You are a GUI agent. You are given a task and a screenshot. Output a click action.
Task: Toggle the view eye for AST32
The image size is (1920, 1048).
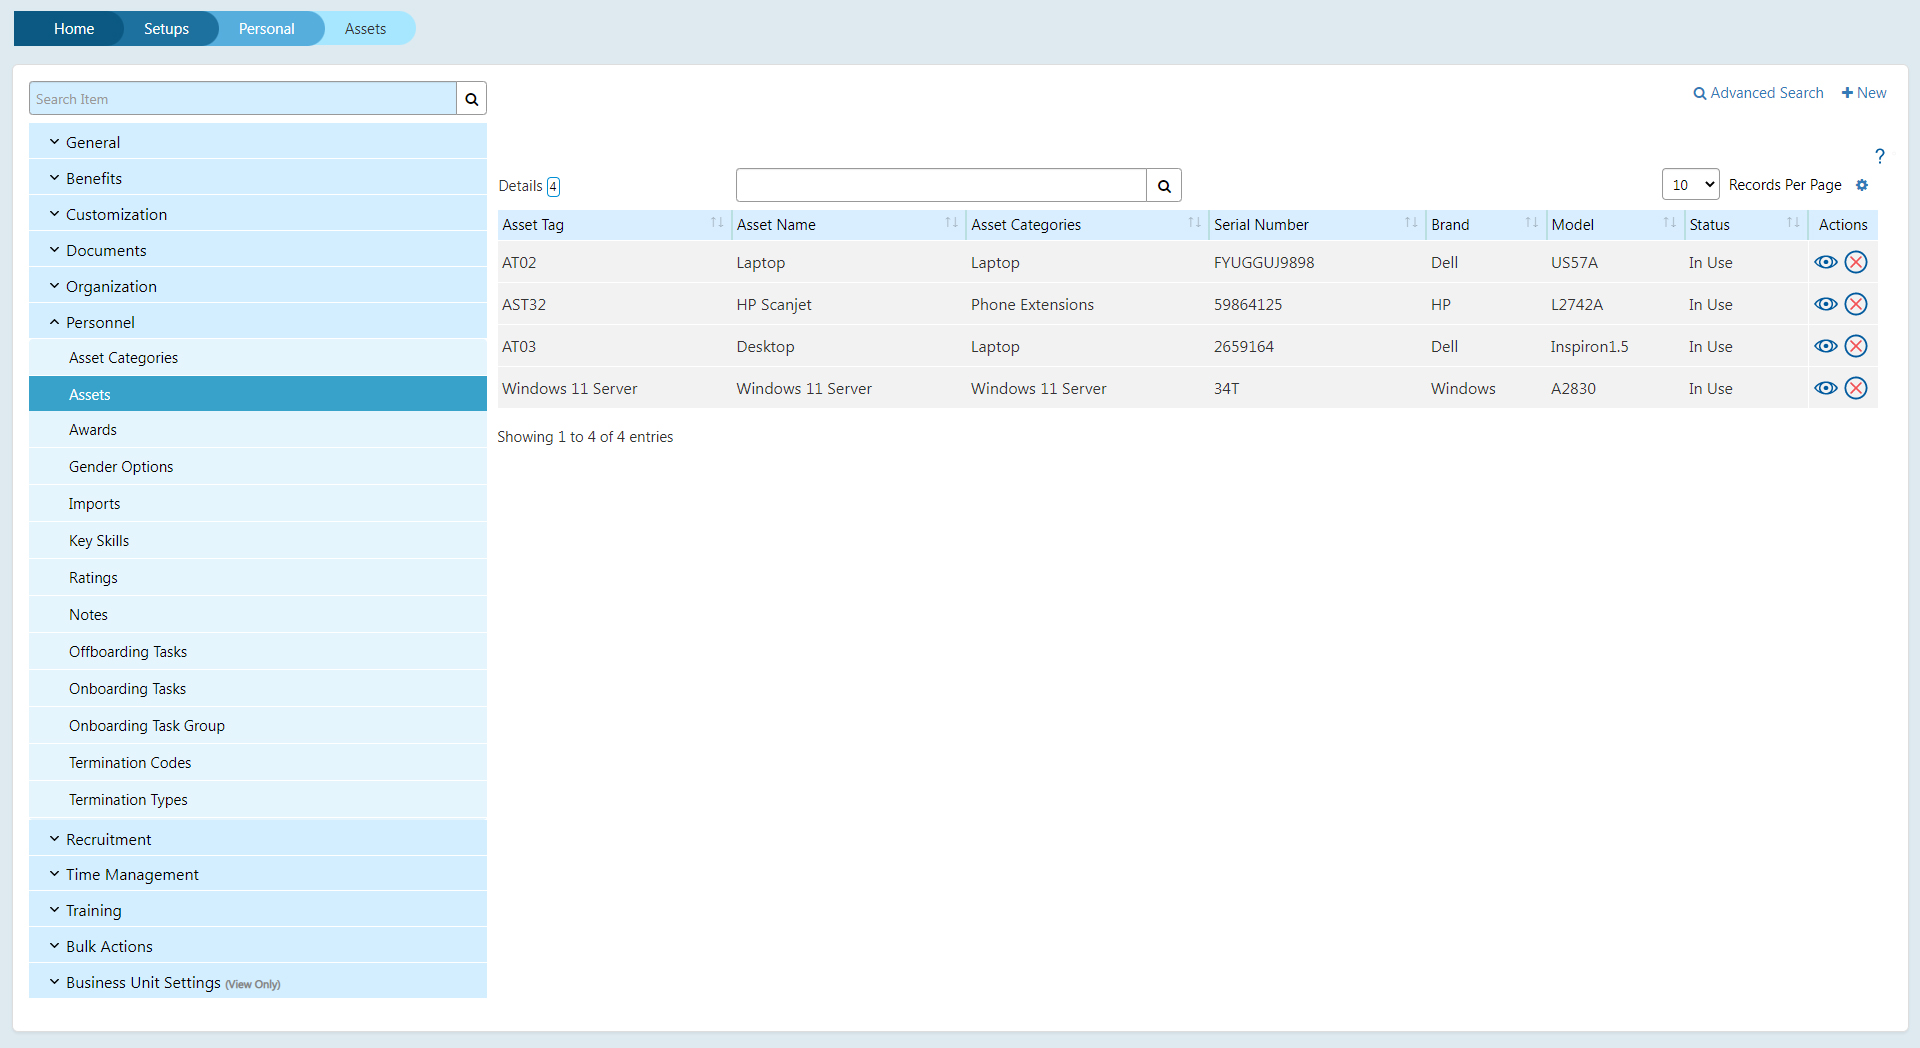[1826, 304]
